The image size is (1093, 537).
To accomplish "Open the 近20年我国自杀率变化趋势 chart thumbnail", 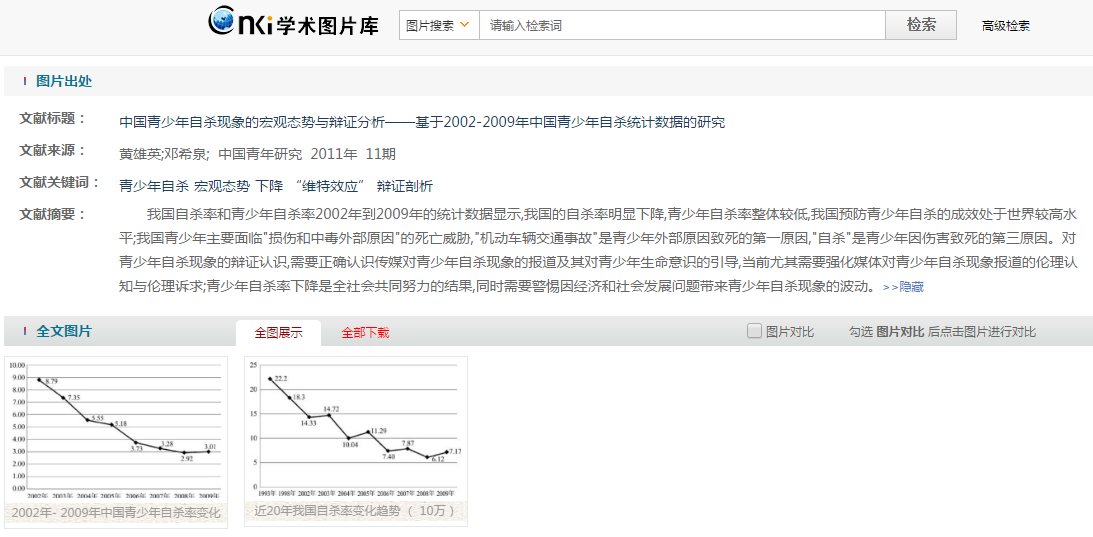I will [x=356, y=428].
